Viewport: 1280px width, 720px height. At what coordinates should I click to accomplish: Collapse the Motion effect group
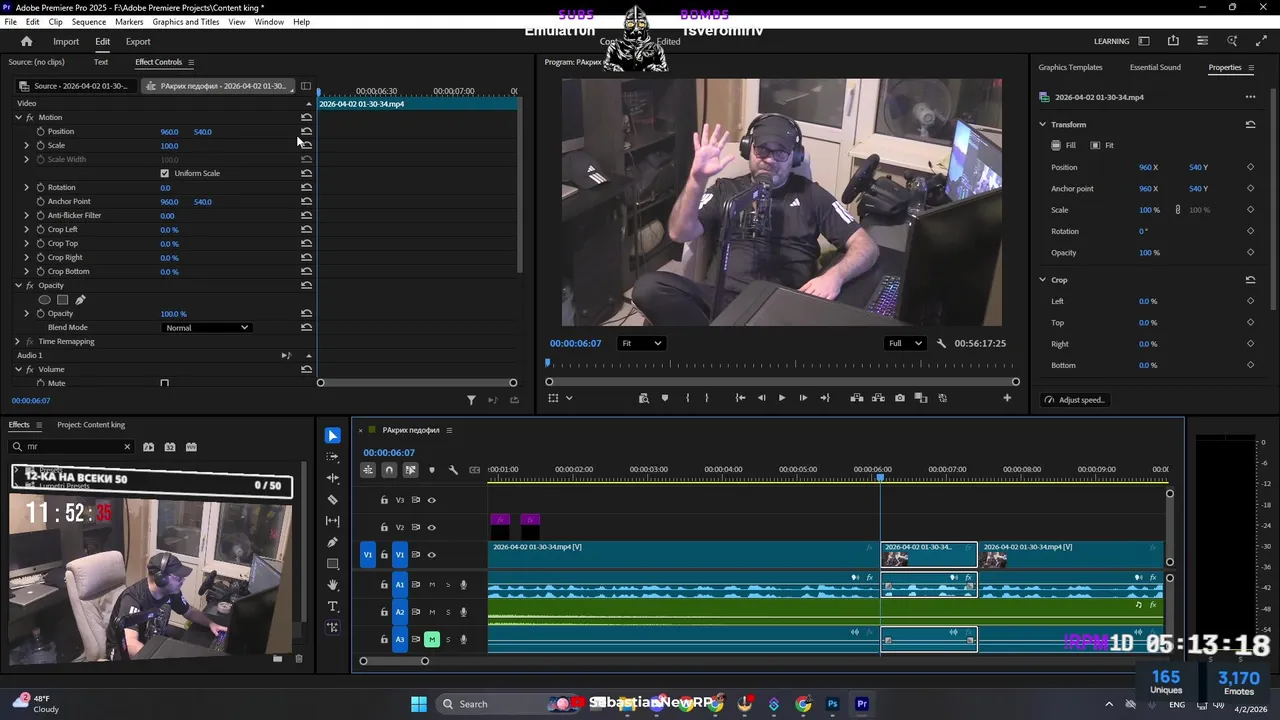[x=18, y=118]
